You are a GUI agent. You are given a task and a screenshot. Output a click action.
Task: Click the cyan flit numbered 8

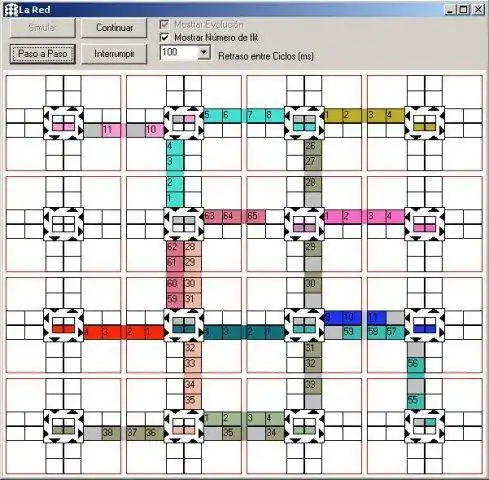pos(275,115)
